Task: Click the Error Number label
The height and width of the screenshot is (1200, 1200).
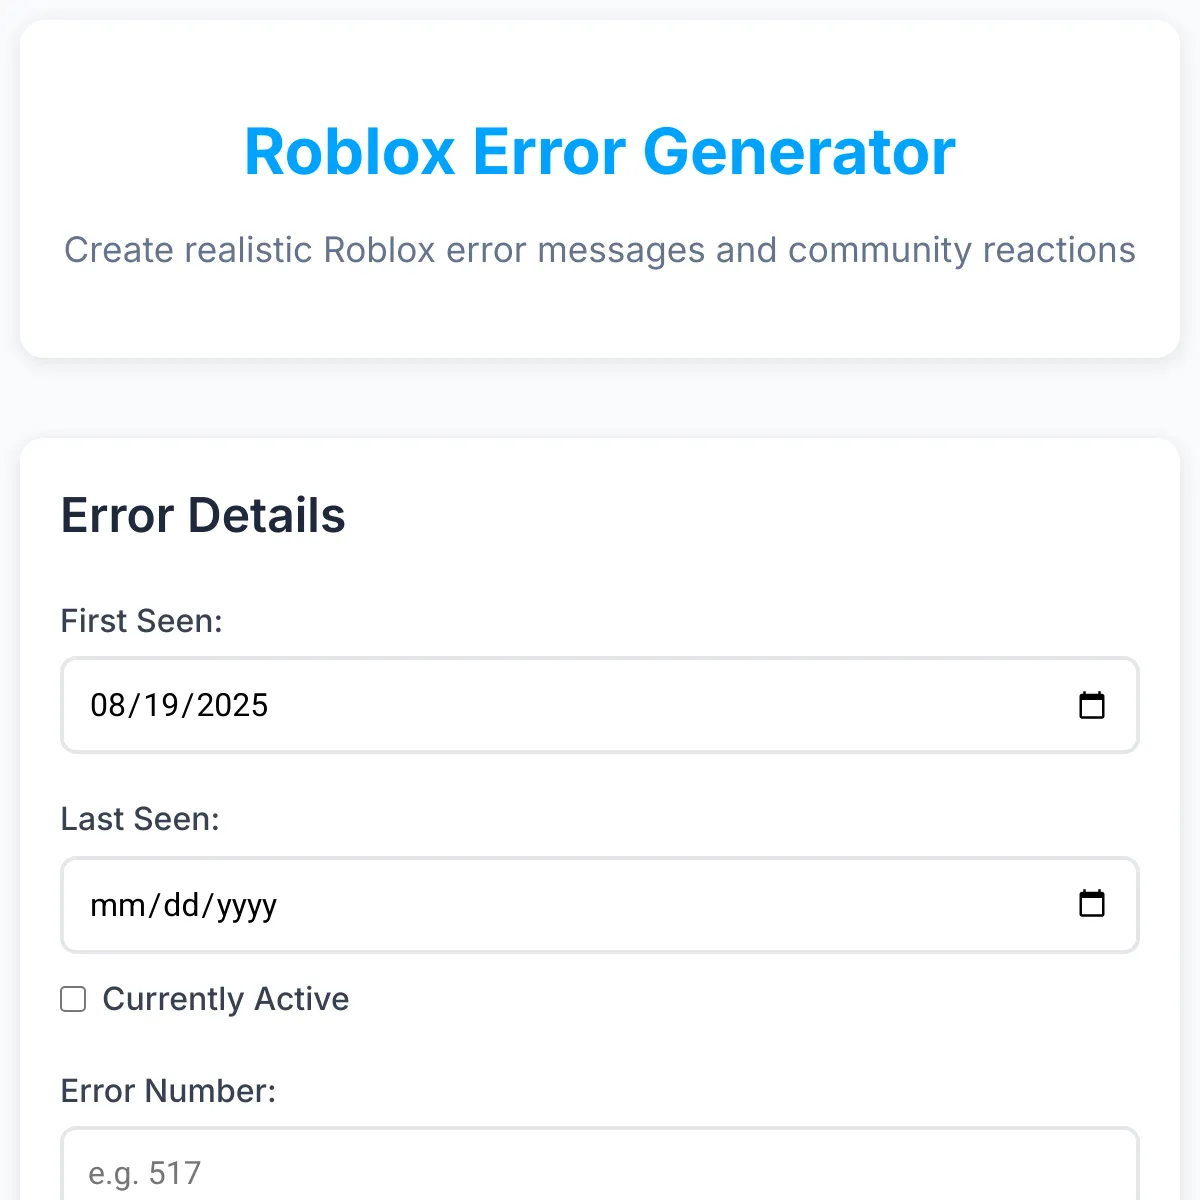Action: point(168,1090)
